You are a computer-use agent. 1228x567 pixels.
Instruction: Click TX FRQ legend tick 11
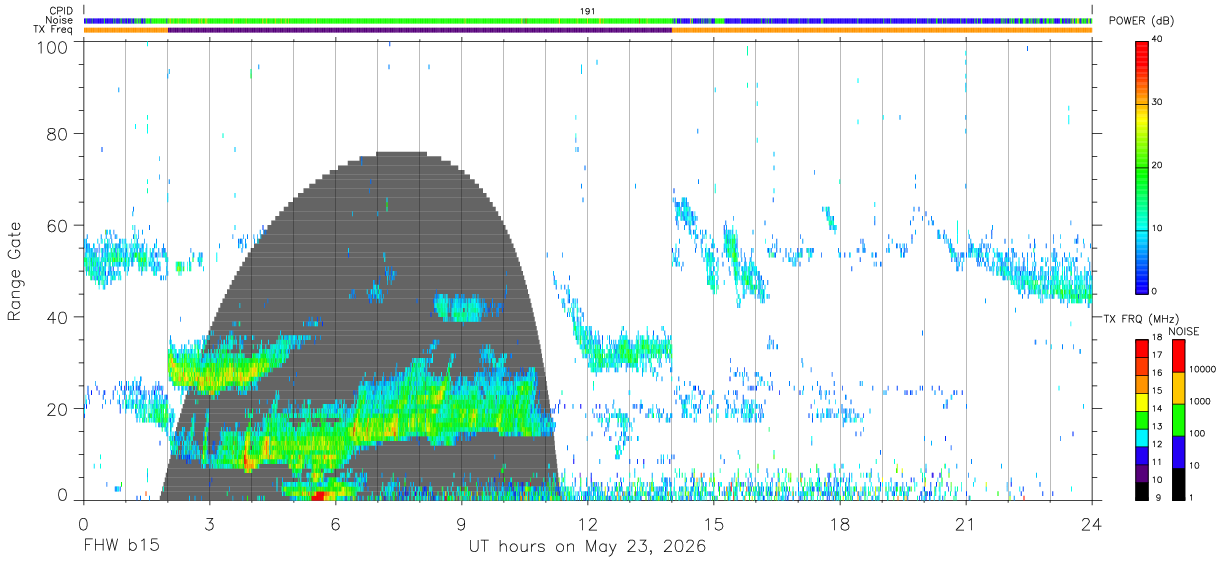pyautogui.click(x=1158, y=462)
